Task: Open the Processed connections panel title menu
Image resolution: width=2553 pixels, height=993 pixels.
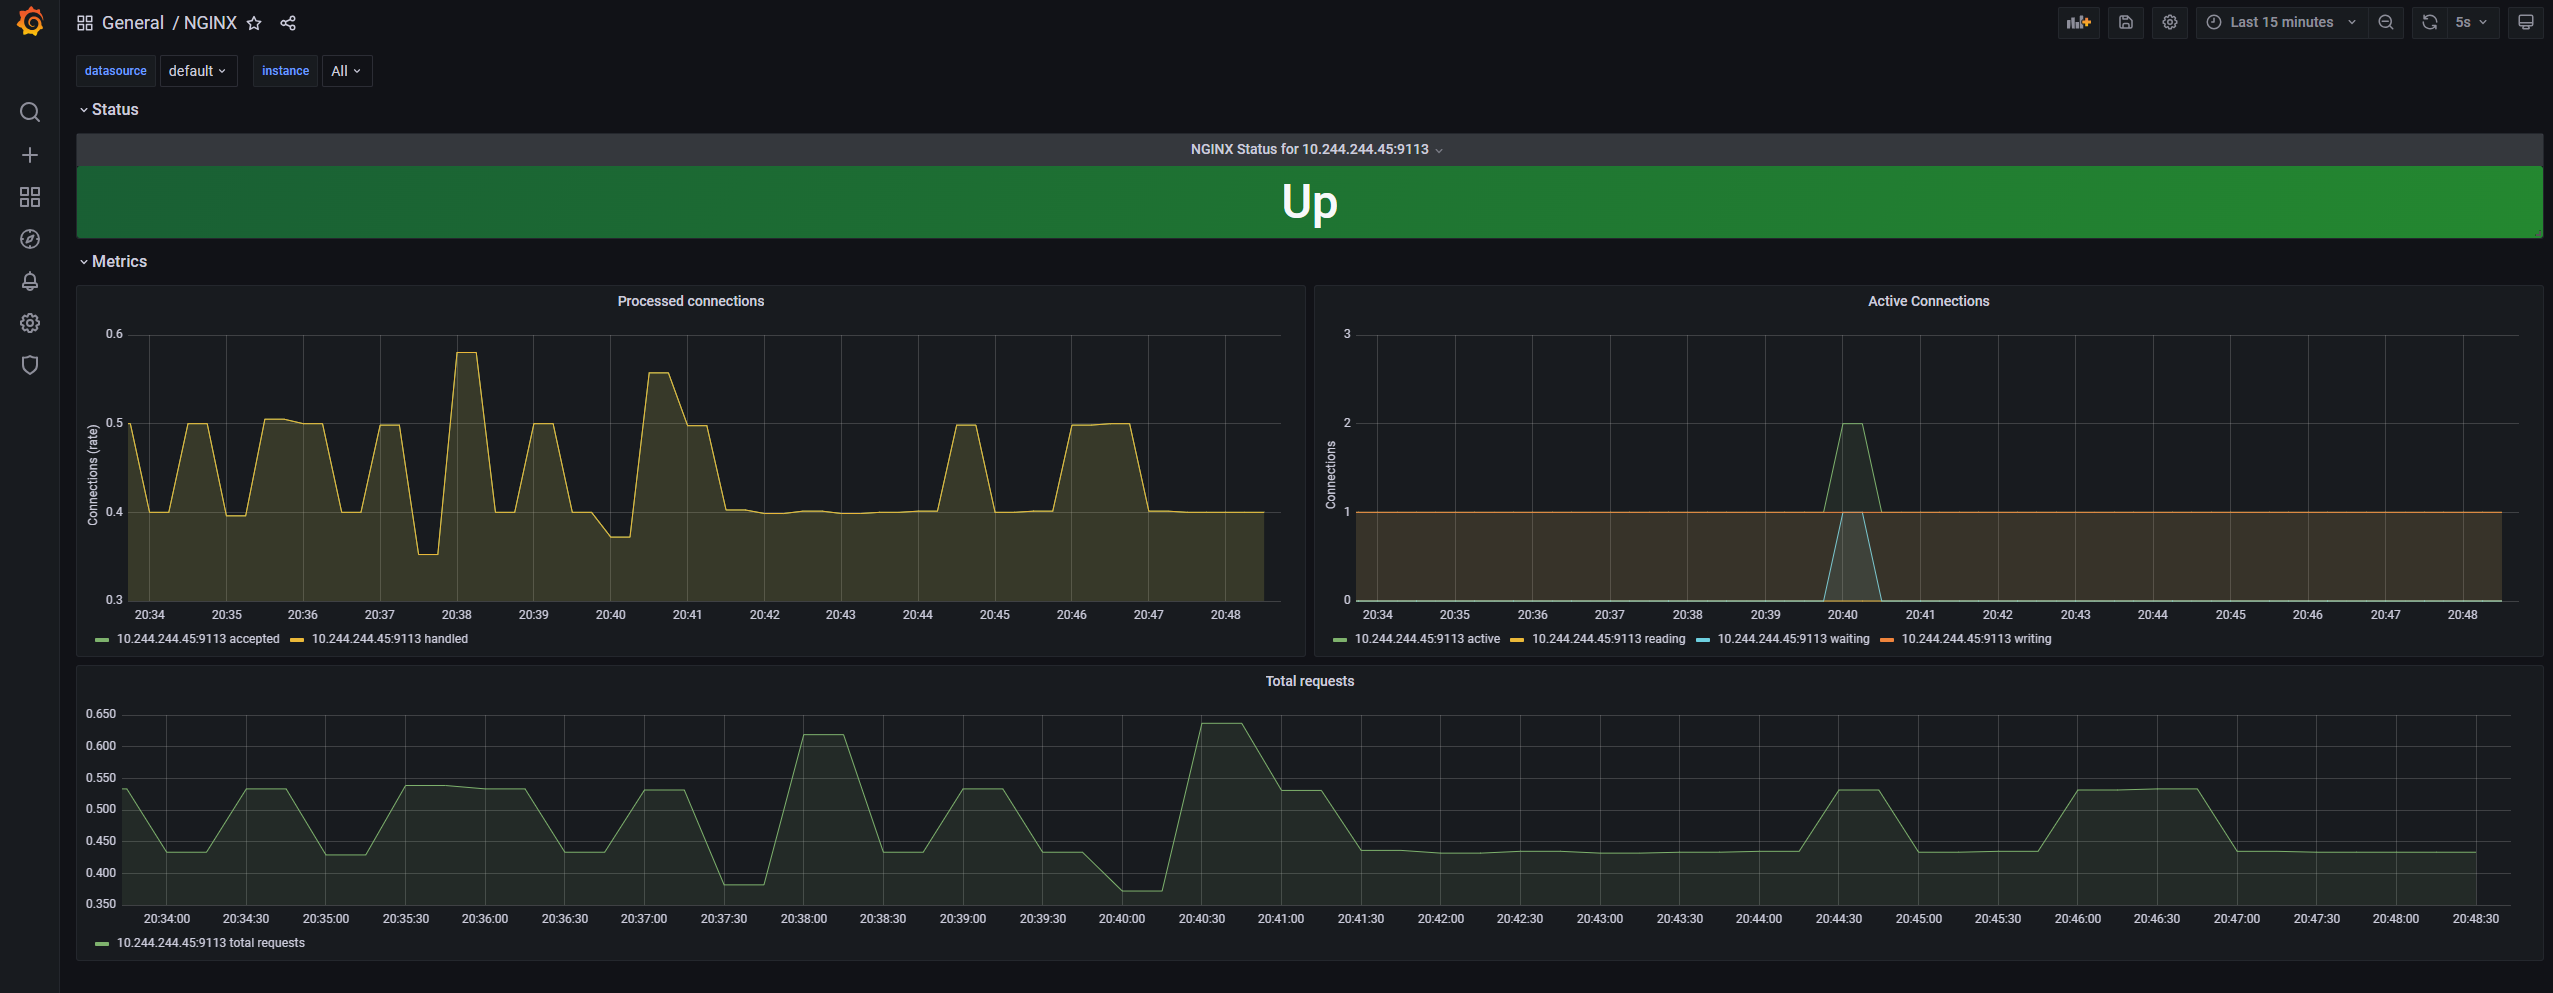Action: point(690,301)
